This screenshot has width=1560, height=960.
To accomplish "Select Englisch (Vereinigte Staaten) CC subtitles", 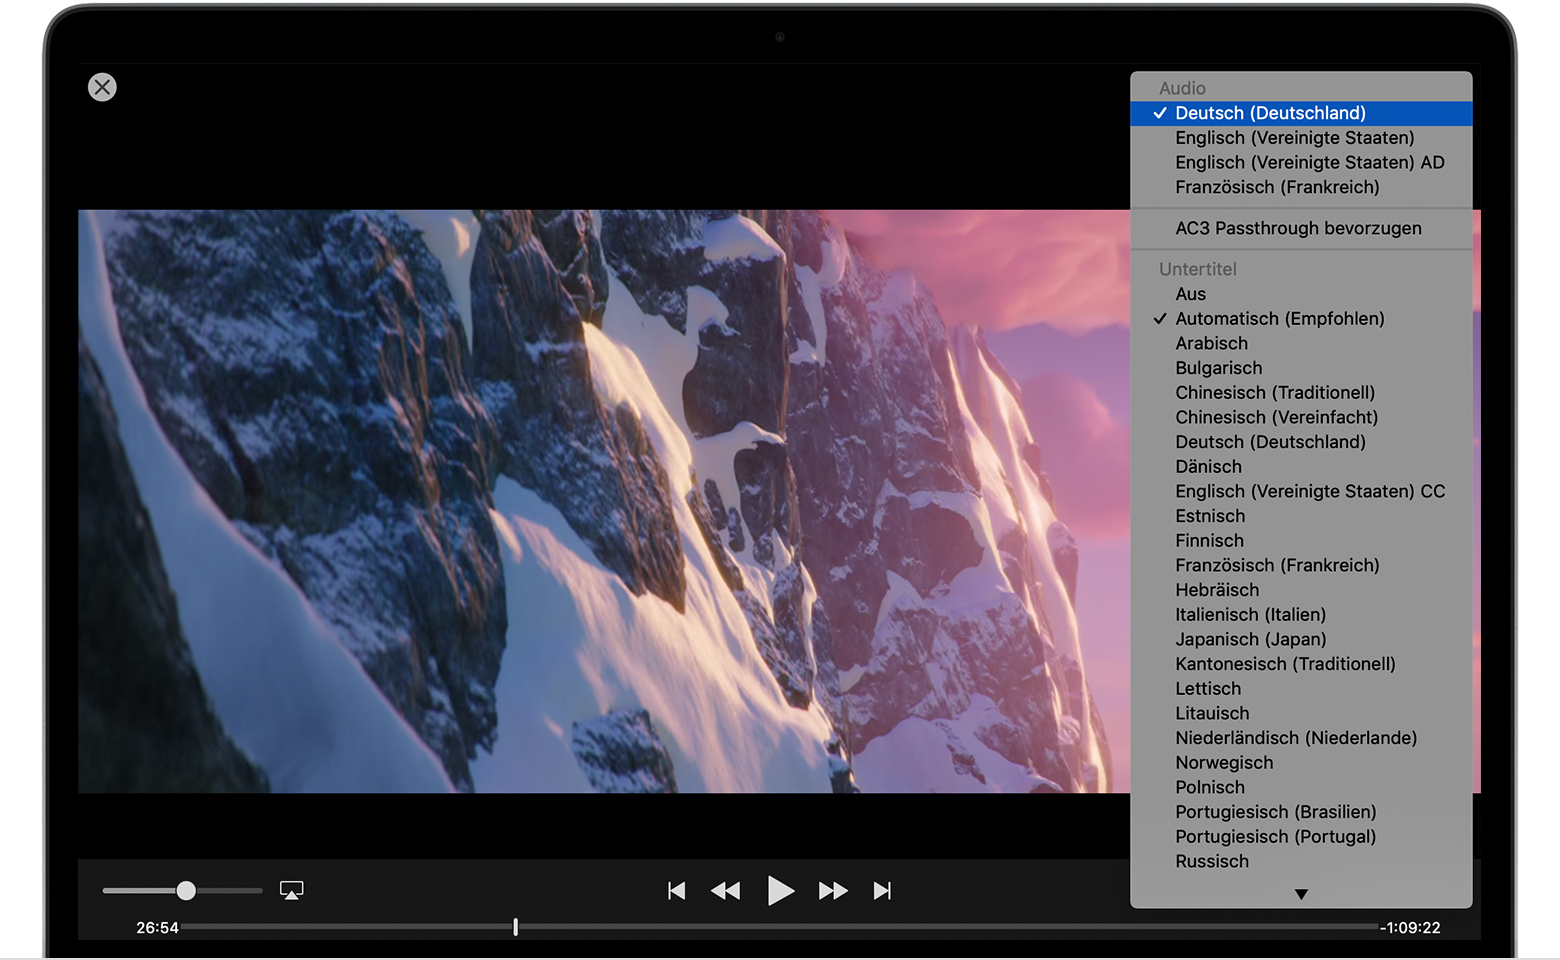I will 1309,491.
